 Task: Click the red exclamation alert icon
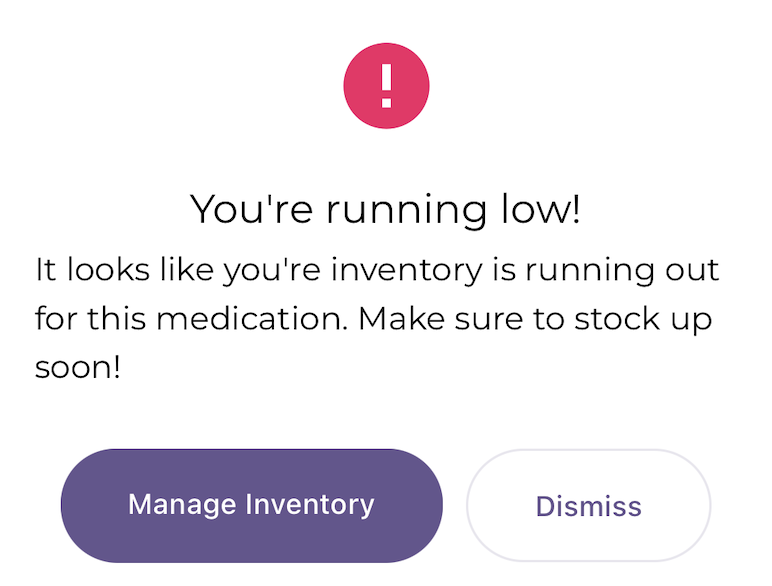tap(386, 86)
